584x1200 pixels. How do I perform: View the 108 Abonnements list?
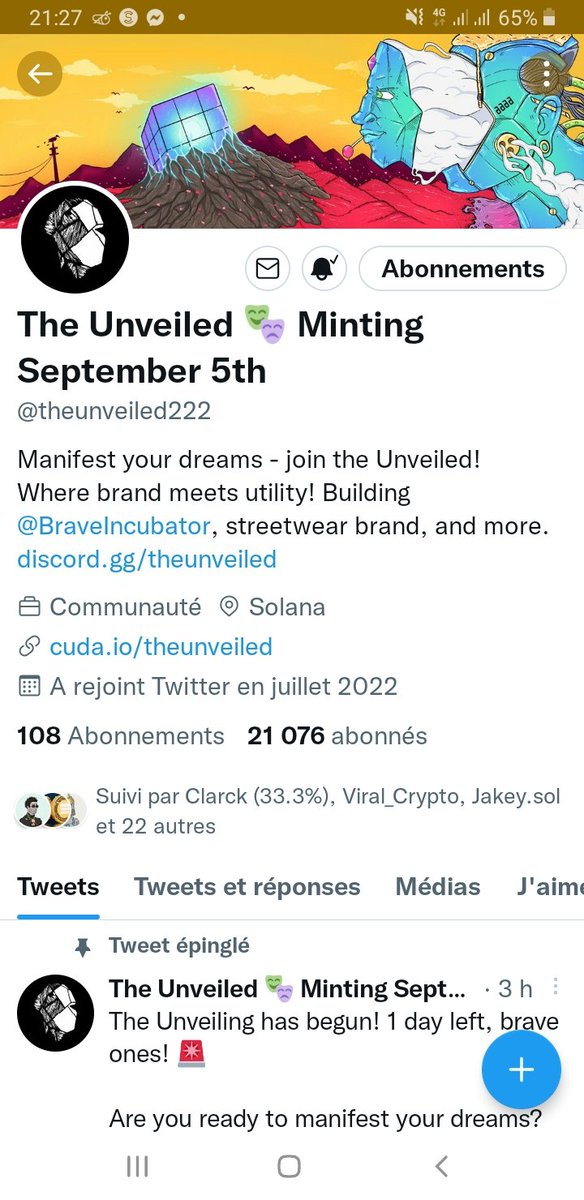coord(121,736)
